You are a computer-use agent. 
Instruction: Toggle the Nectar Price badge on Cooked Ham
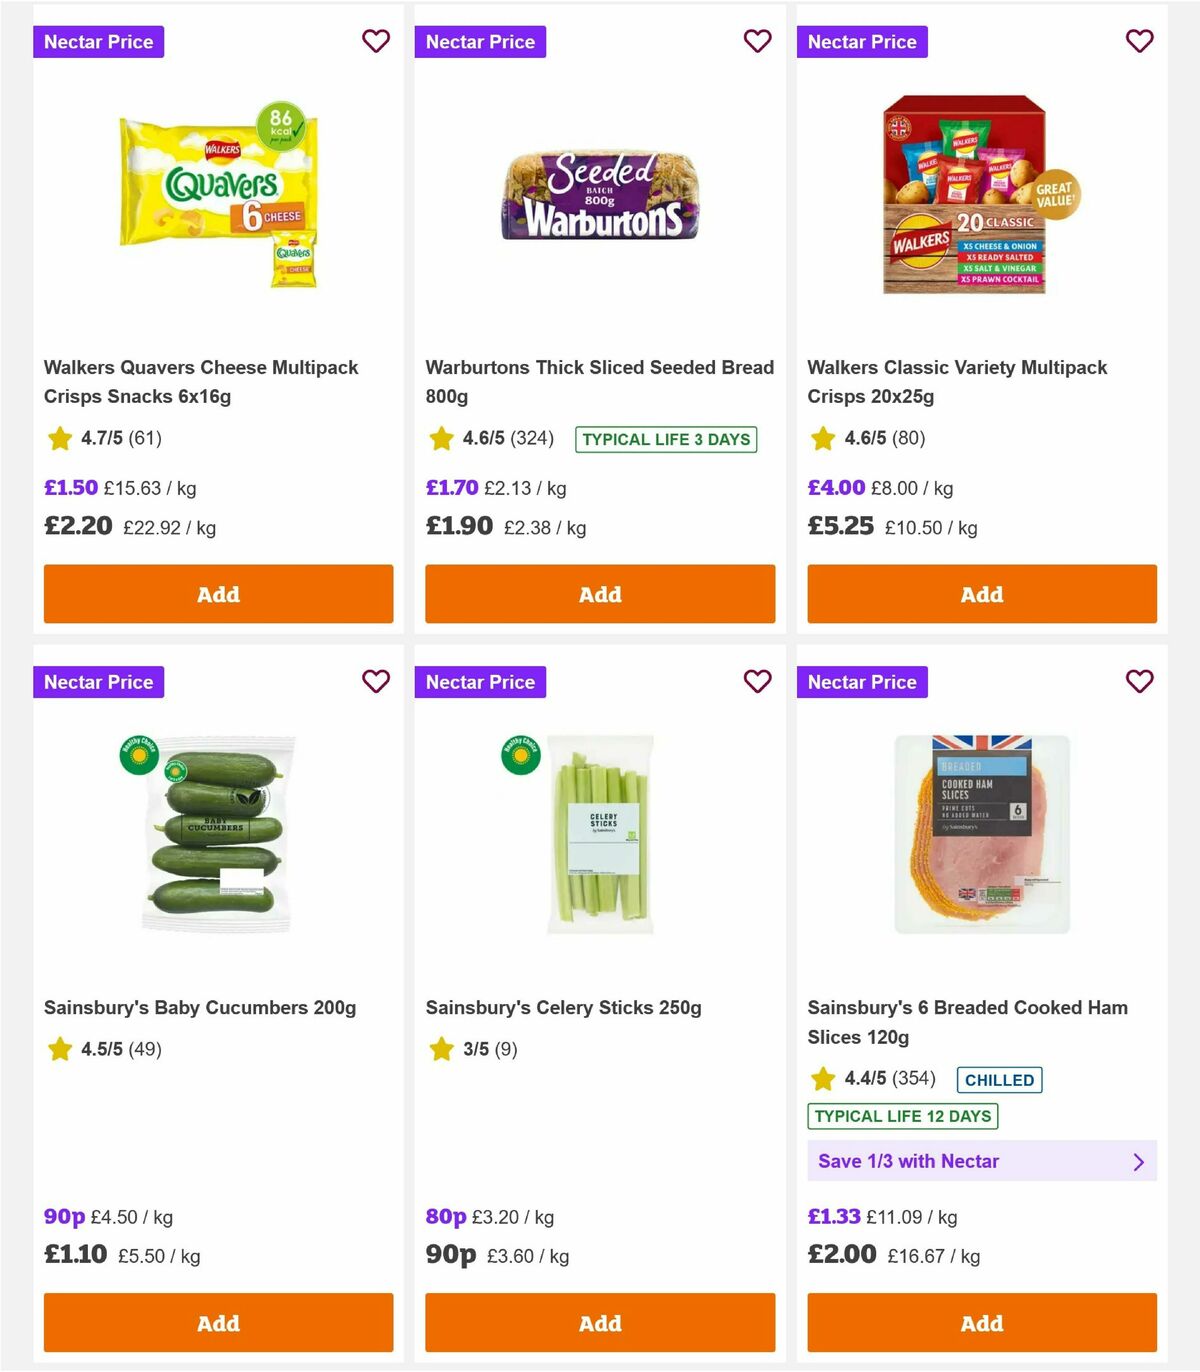[x=862, y=682]
